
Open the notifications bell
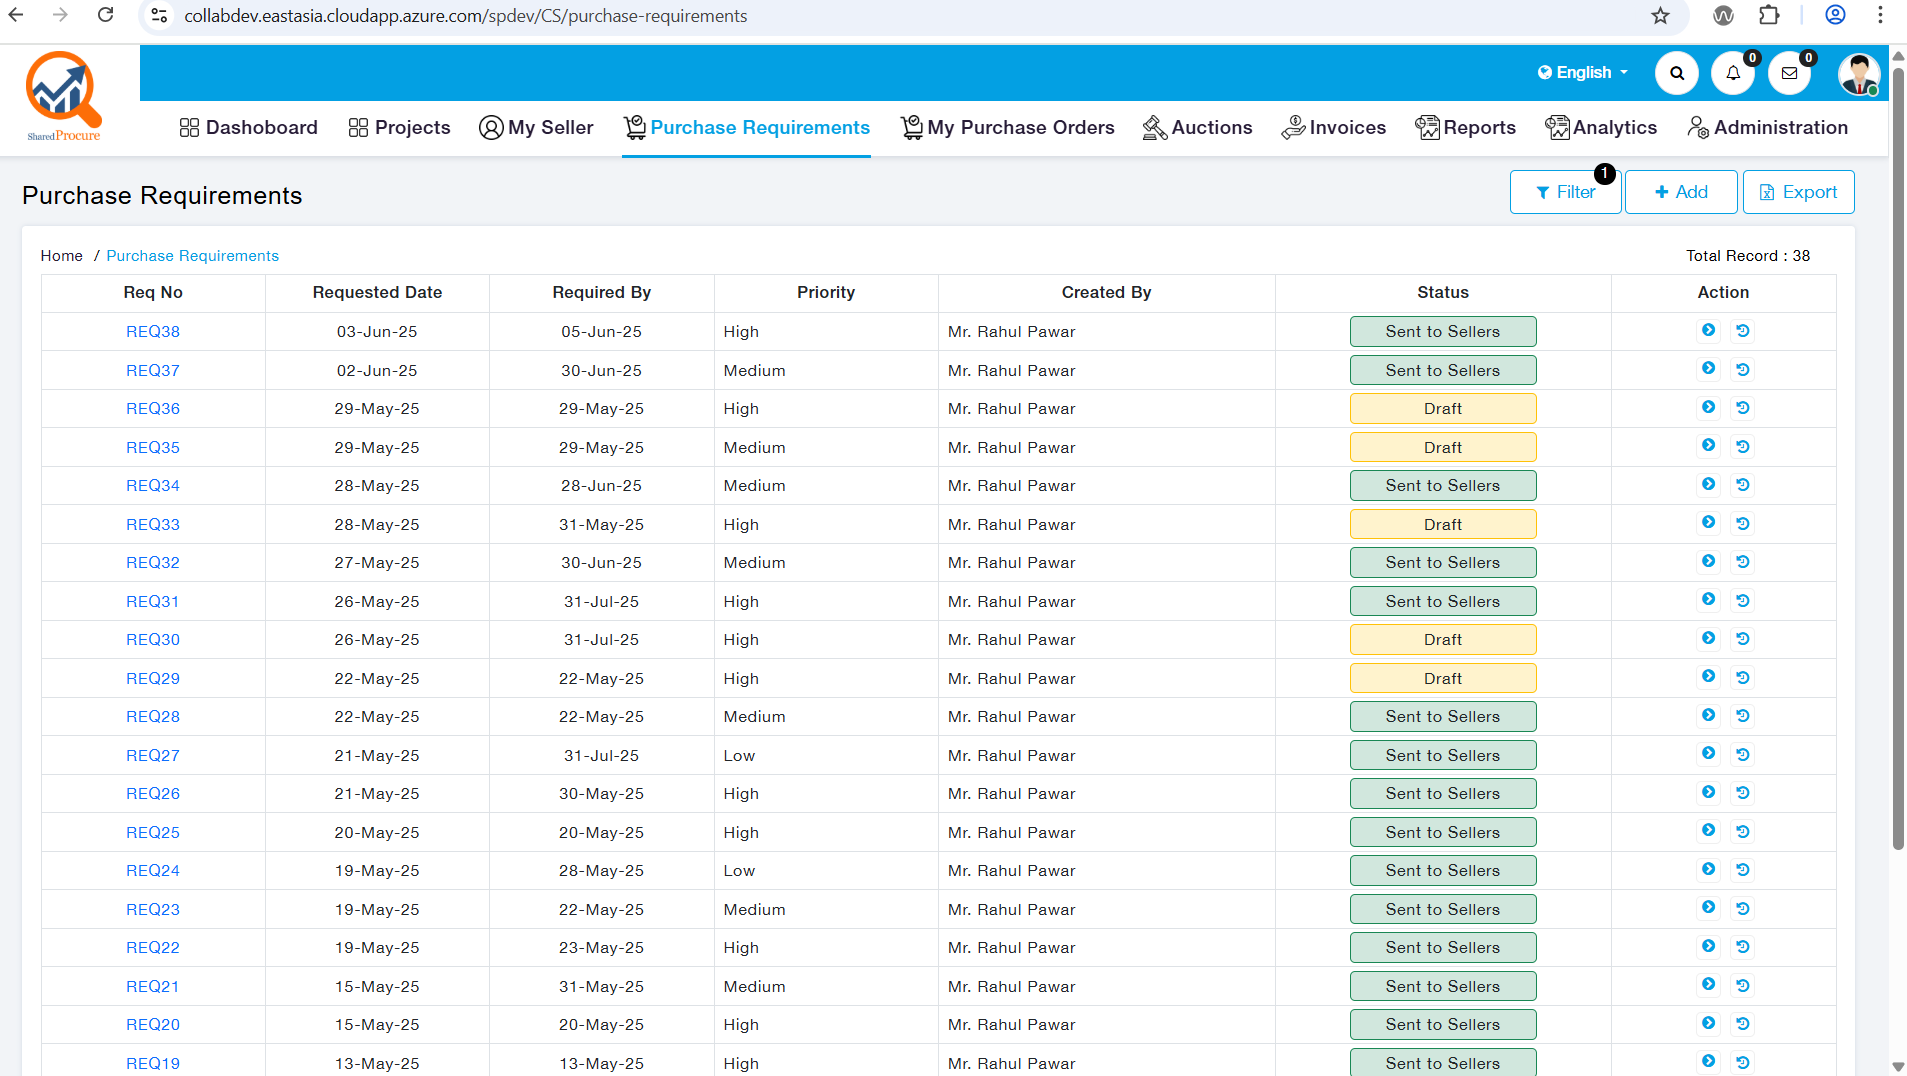point(1733,73)
